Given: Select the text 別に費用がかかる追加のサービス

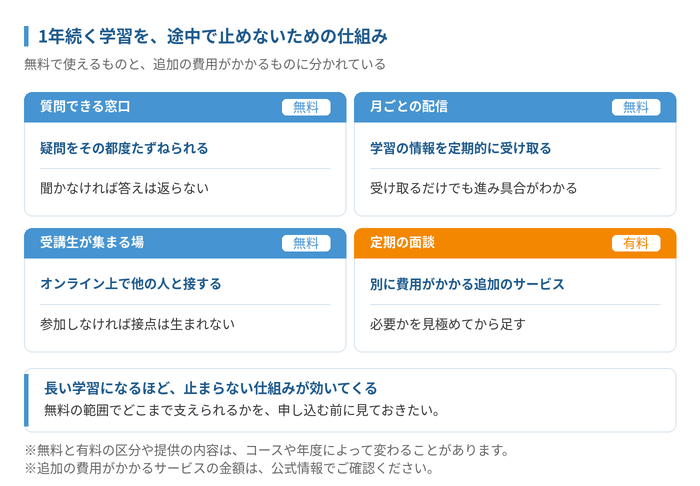Looking at the screenshot, I should (467, 284).
